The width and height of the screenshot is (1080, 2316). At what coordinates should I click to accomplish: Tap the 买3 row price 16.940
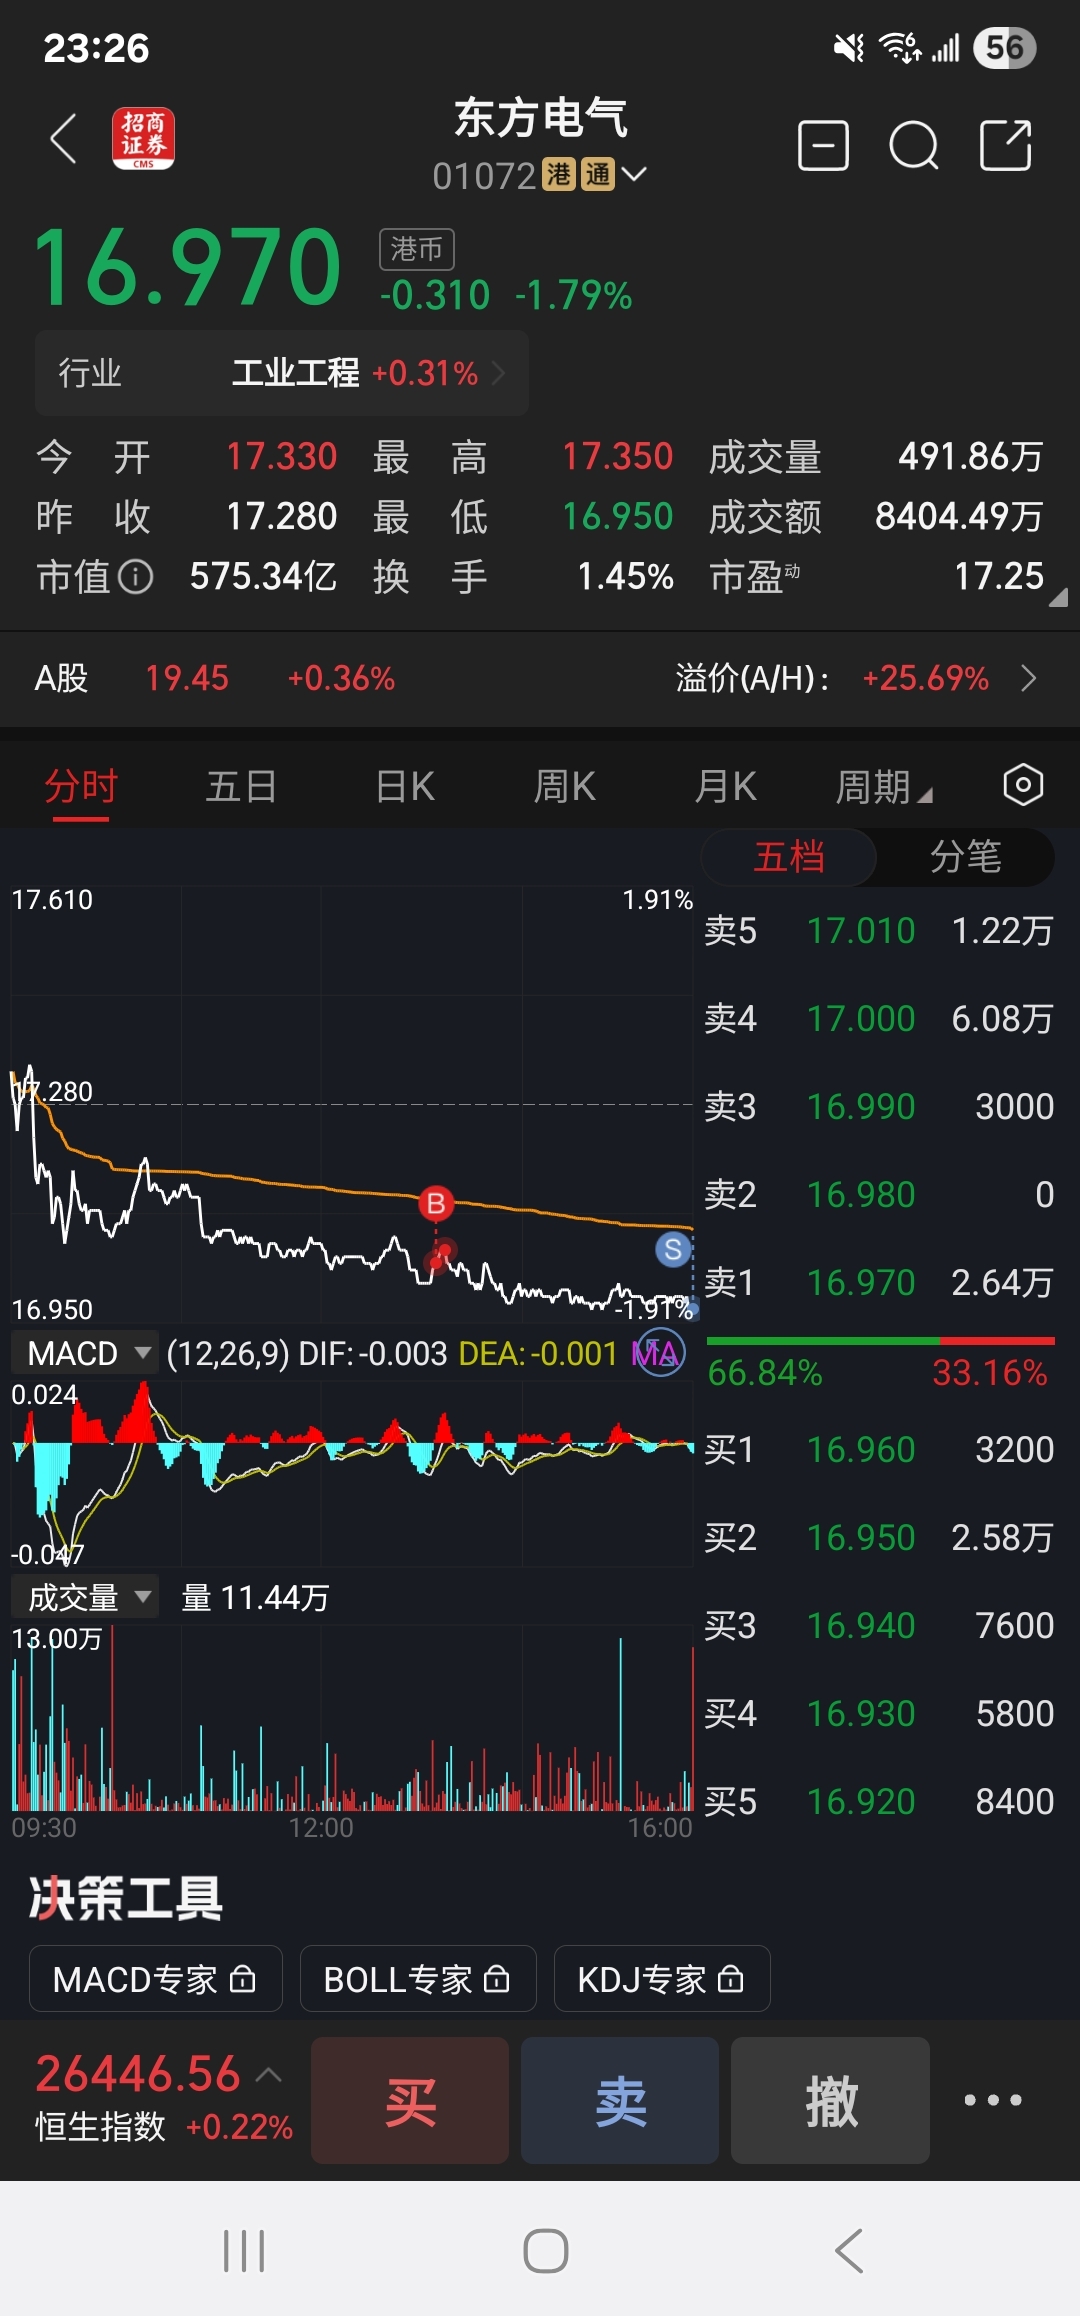pyautogui.click(x=861, y=1626)
